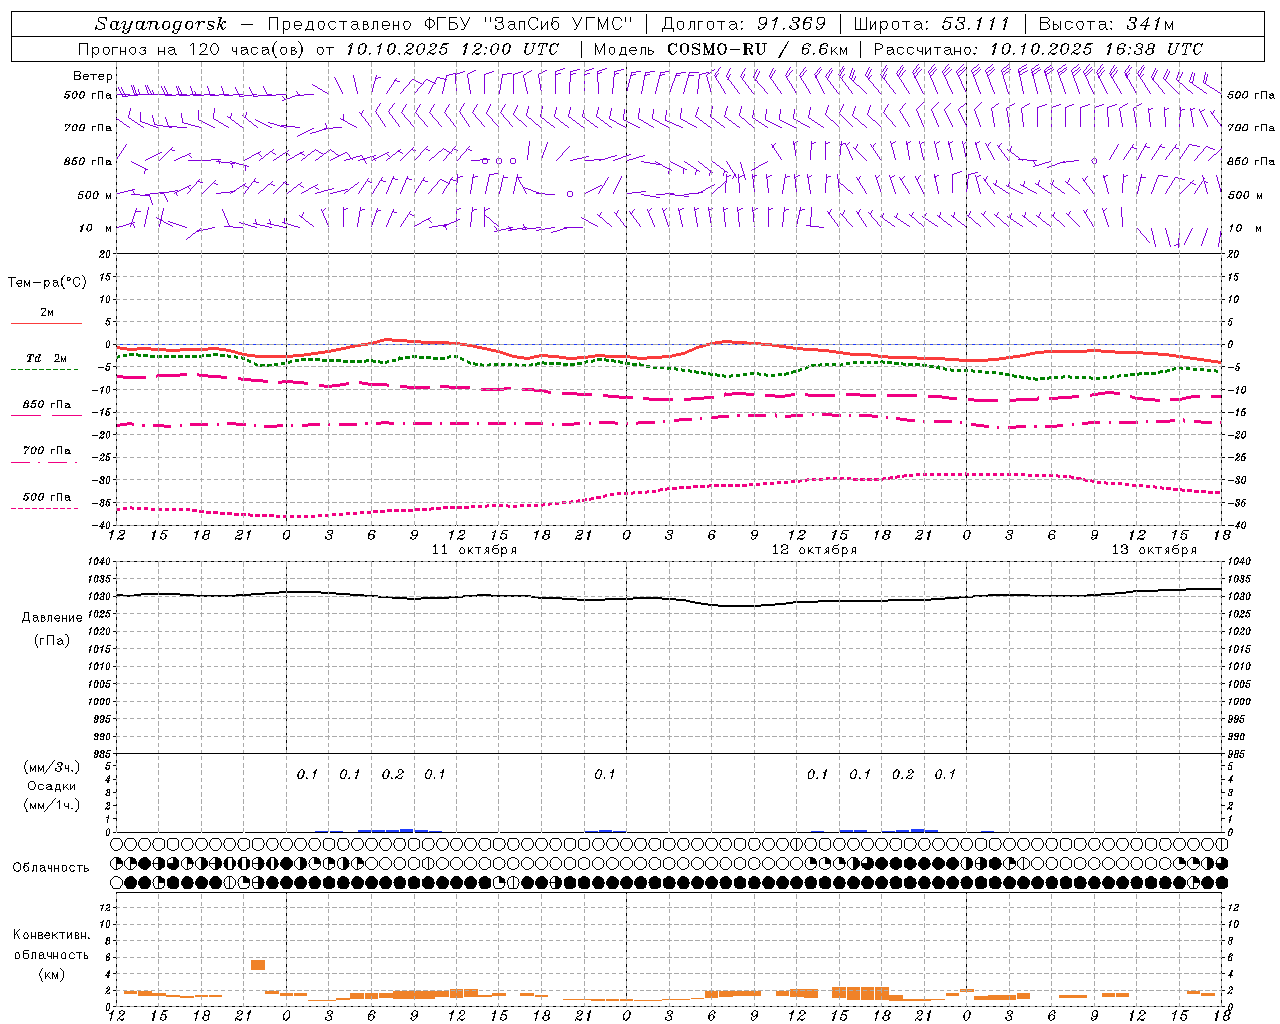Image resolution: width=1280 pixels, height=1024 pixels.
Task: Click the Облачность cloud cover row label
Action: click(51, 868)
